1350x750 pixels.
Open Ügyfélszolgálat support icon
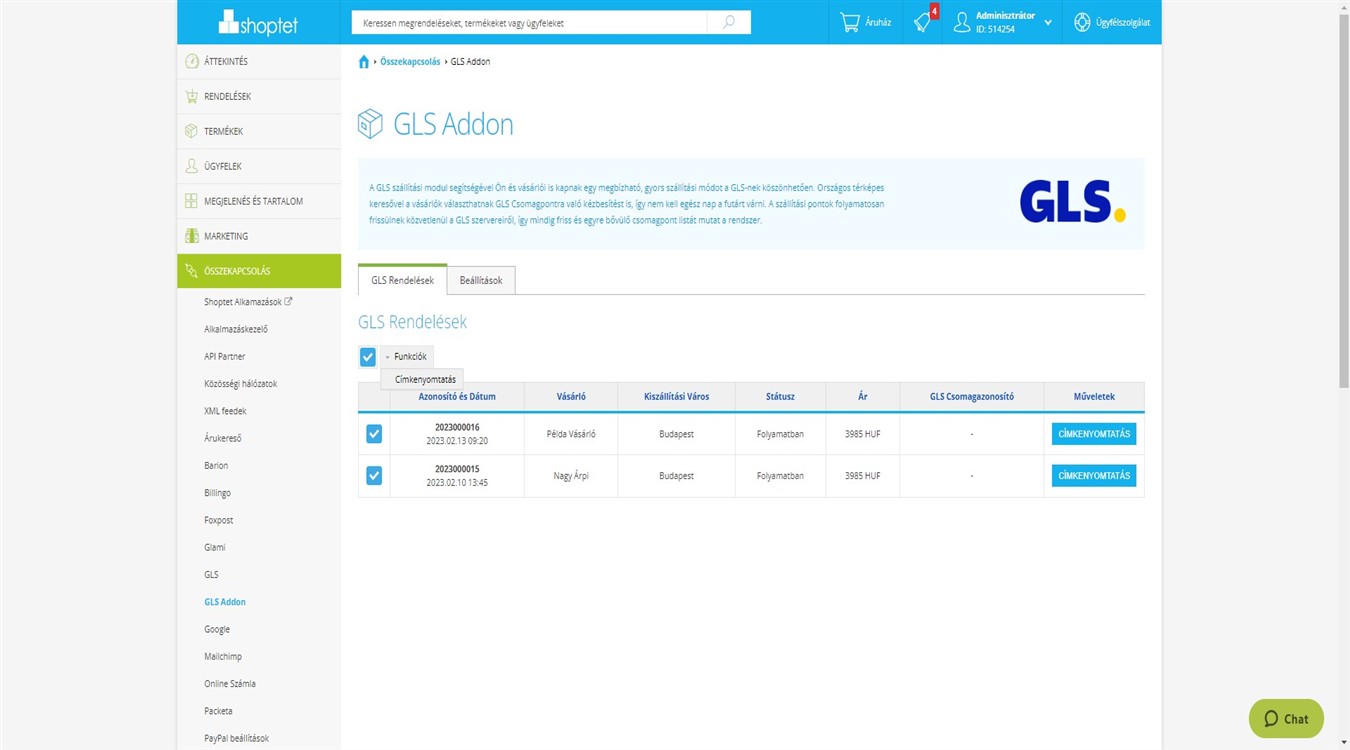(1082, 22)
